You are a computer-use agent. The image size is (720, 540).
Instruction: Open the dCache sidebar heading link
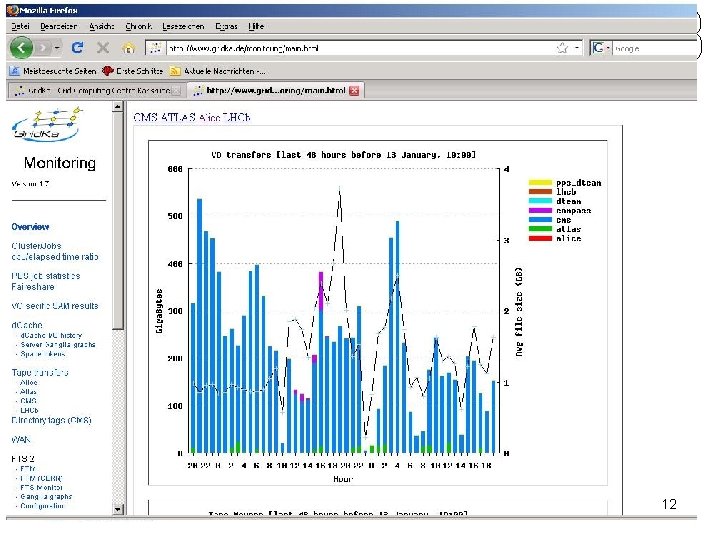[x=27, y=325]
